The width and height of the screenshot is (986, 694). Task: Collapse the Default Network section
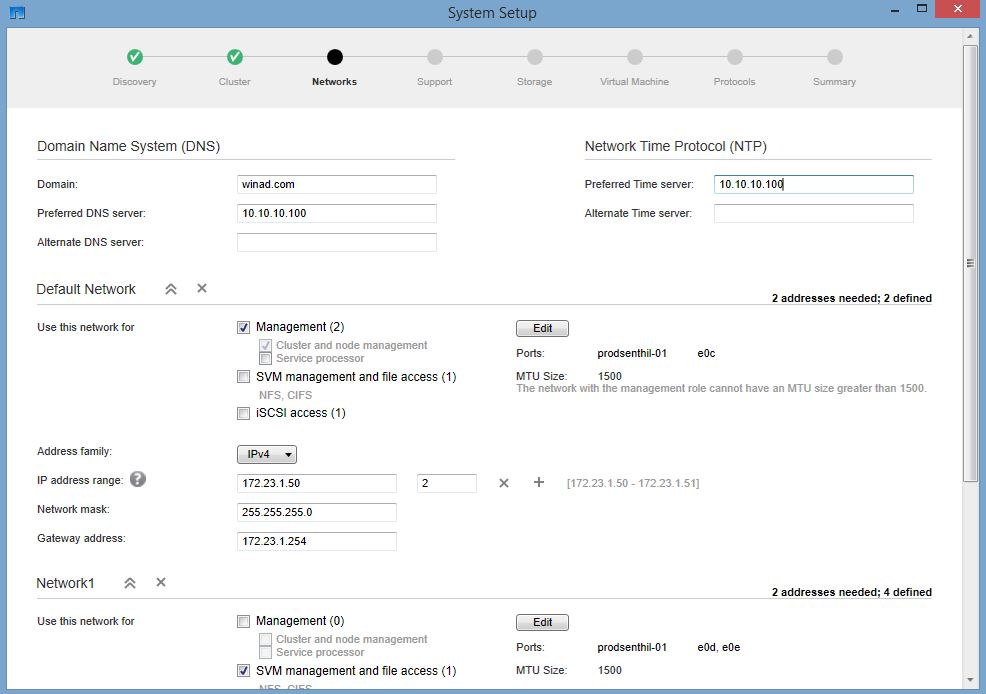(170, 288)
